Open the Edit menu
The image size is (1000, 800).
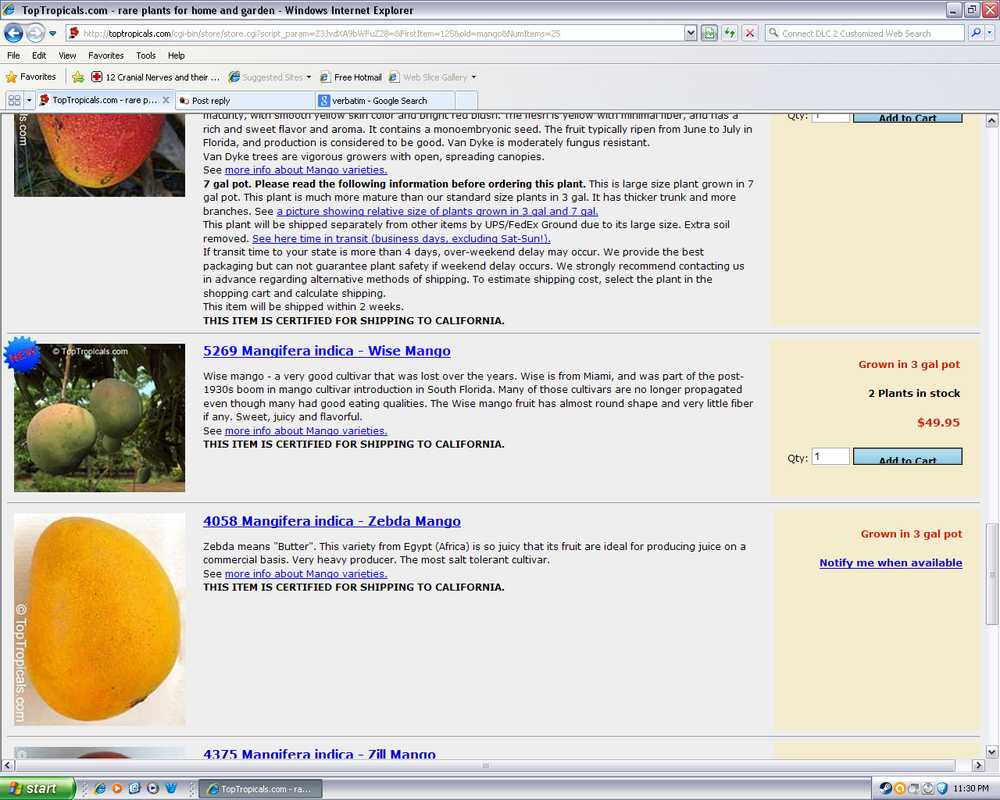pyautogui.click(x=39, y=56)
